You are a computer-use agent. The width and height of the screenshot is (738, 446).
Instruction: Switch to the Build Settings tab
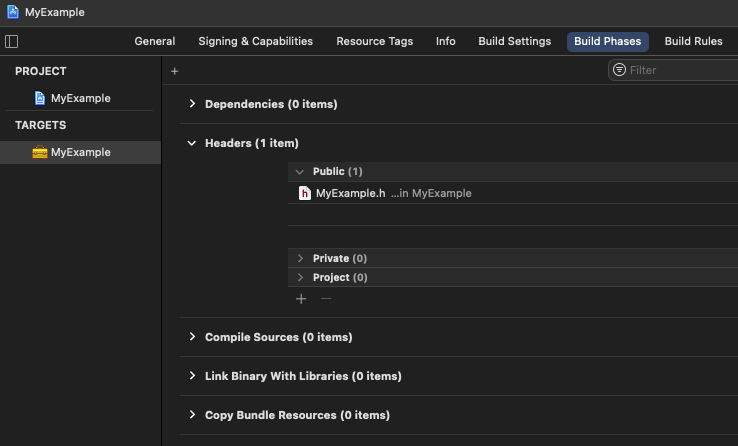514,42
